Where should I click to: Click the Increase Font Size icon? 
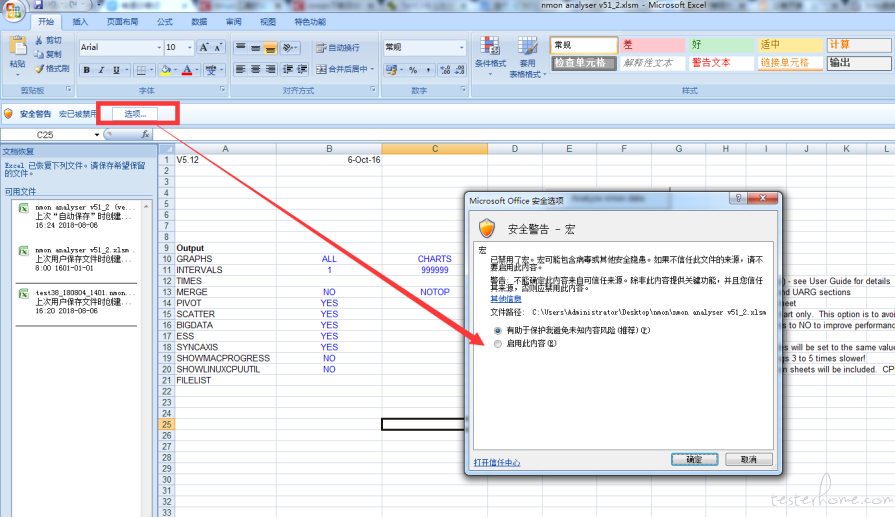click(x=204, y=47)
